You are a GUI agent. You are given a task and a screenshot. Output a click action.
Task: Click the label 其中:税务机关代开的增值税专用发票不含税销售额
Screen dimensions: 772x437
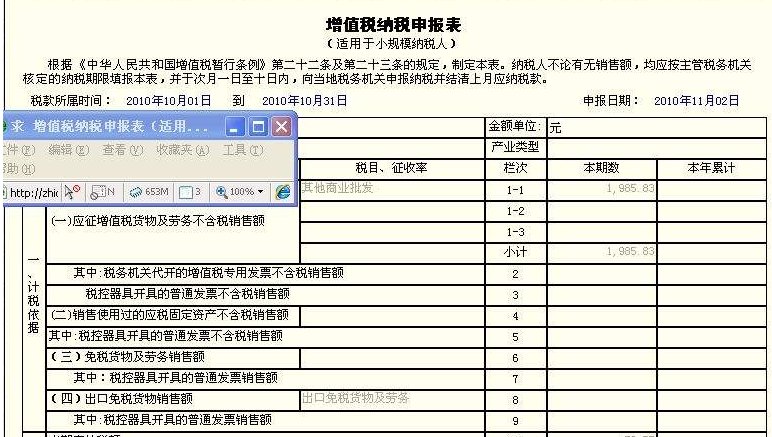pos(208,273)
